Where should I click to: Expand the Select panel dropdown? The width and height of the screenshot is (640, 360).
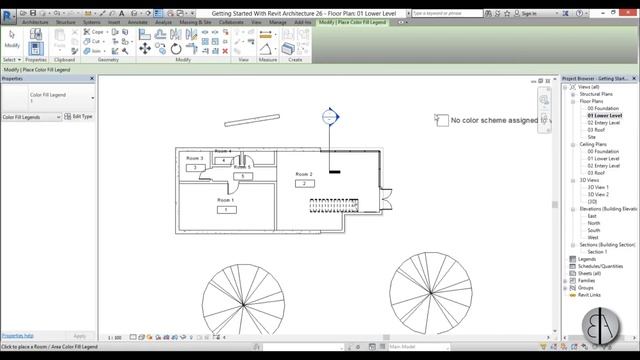click(12, 60)
